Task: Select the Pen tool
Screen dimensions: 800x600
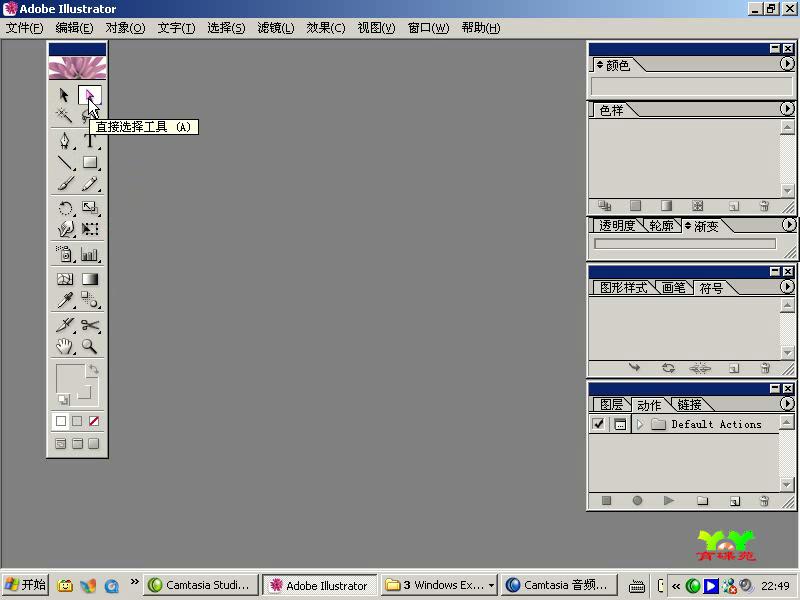Action: 64,140
